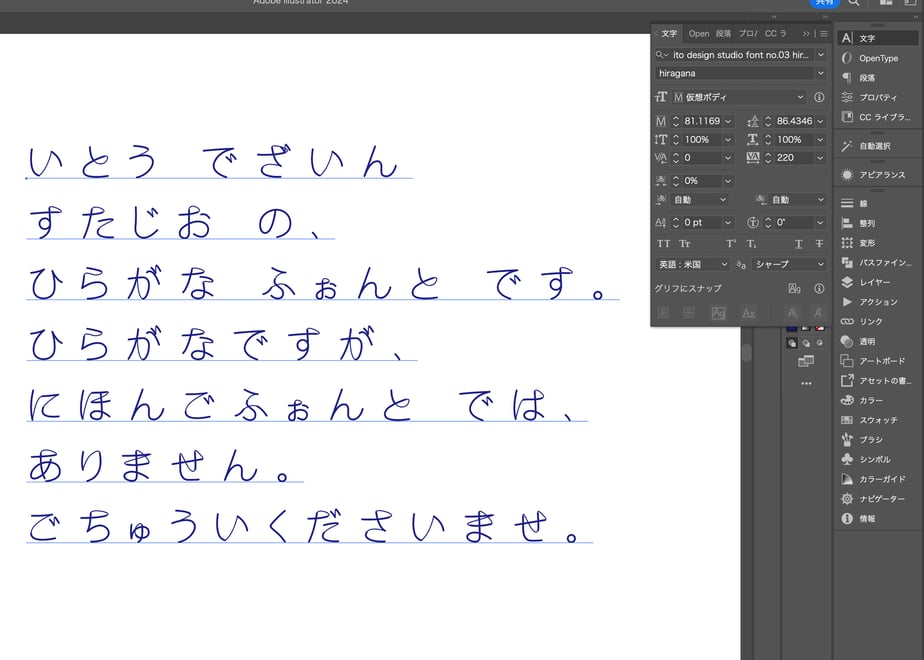
Task: Open the シンボル (Symbols) panel
Action: (877, 459)
